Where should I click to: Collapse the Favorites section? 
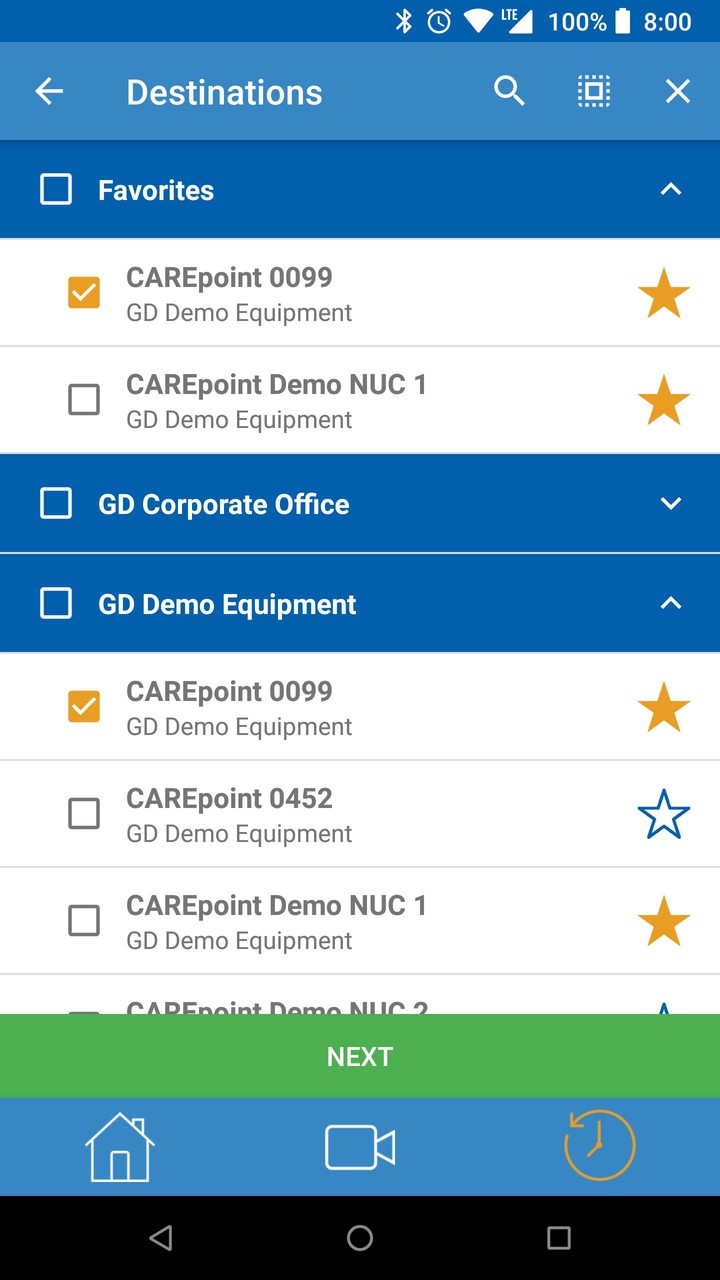671,189
